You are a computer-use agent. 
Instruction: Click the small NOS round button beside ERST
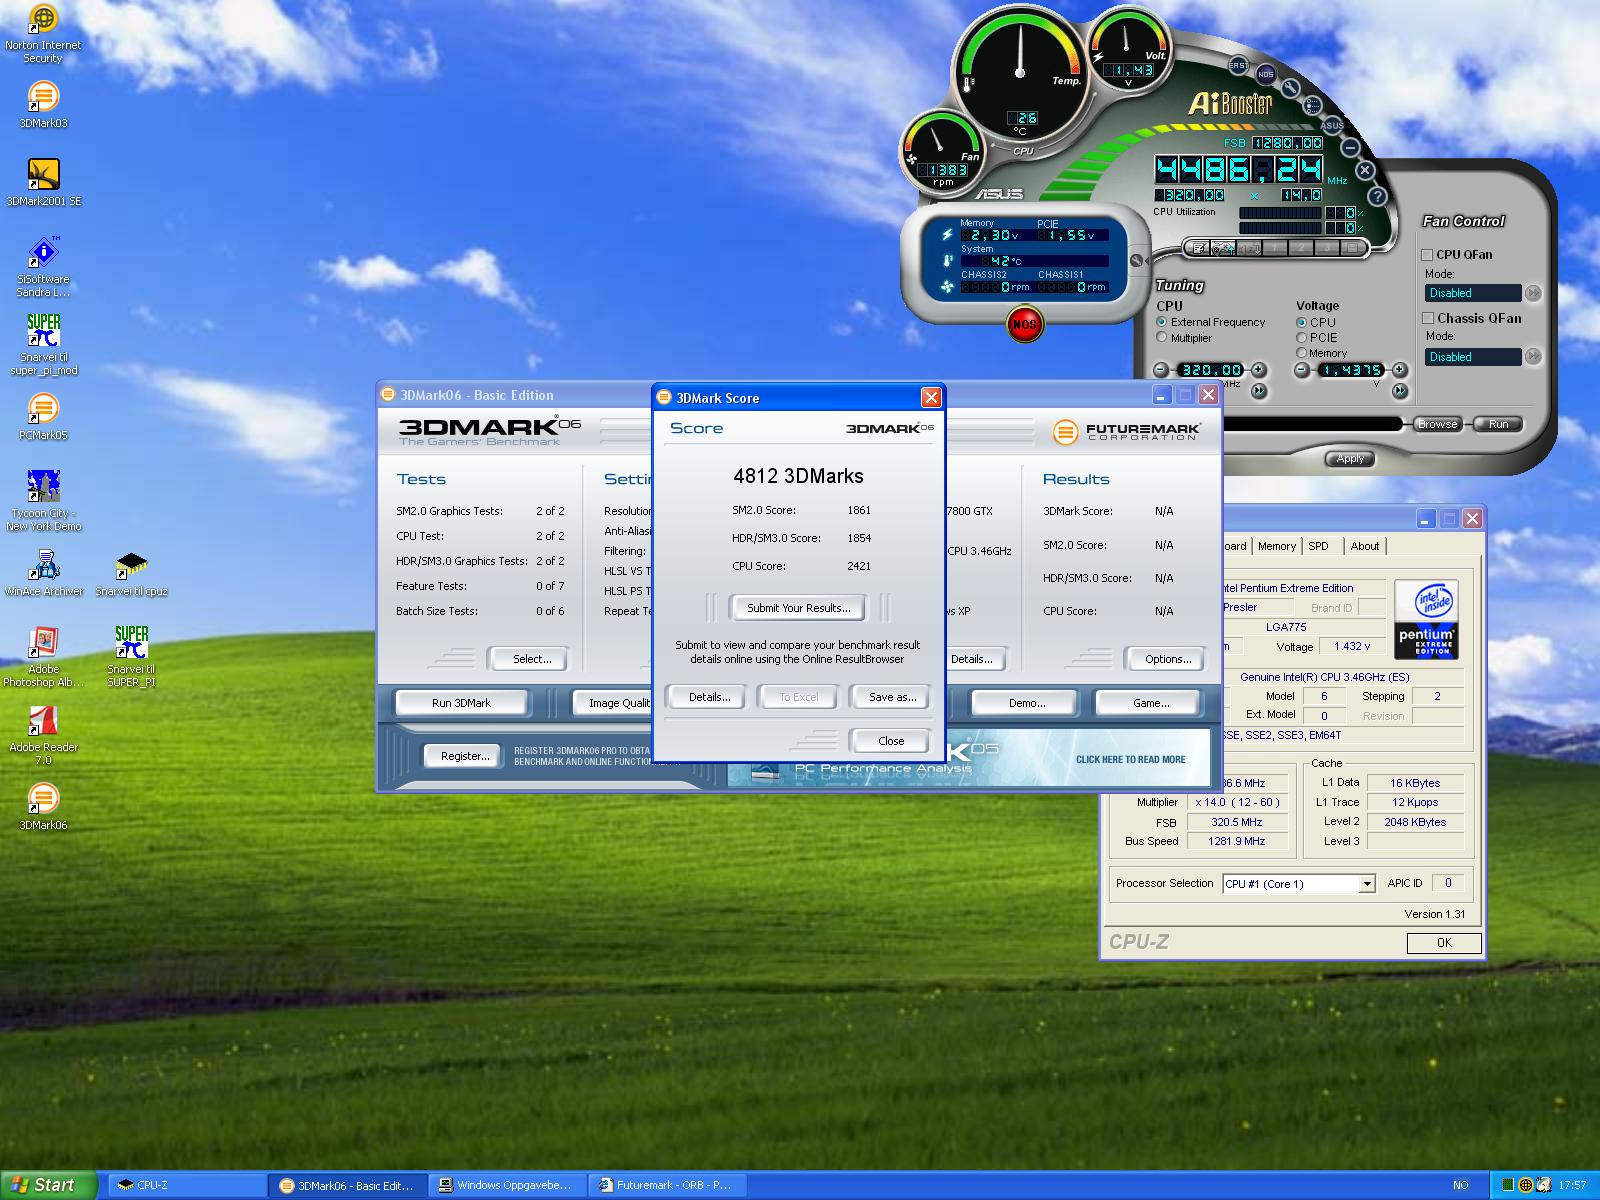coord(1266,74)
